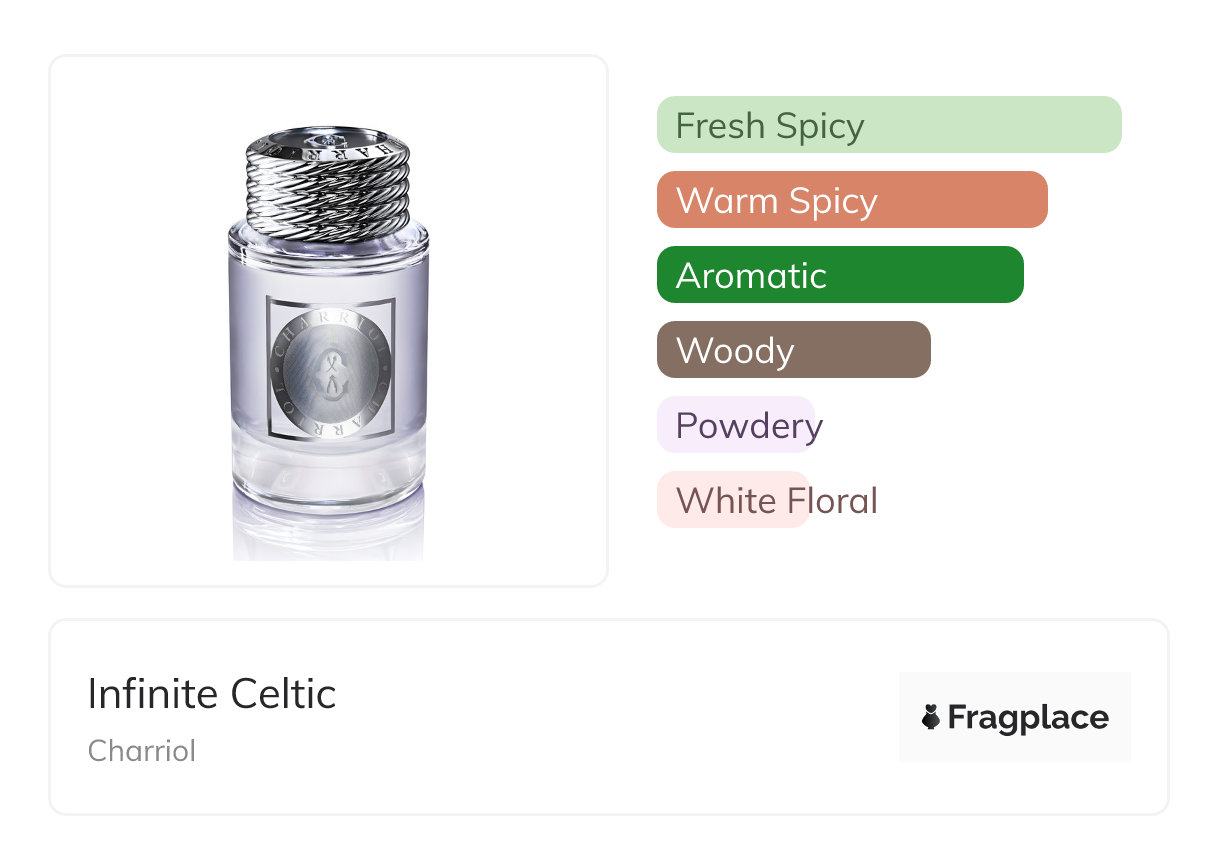1218x864 pixels.
Task: Open the Infinite Celtic title
Action: click(x=212, y=694)
